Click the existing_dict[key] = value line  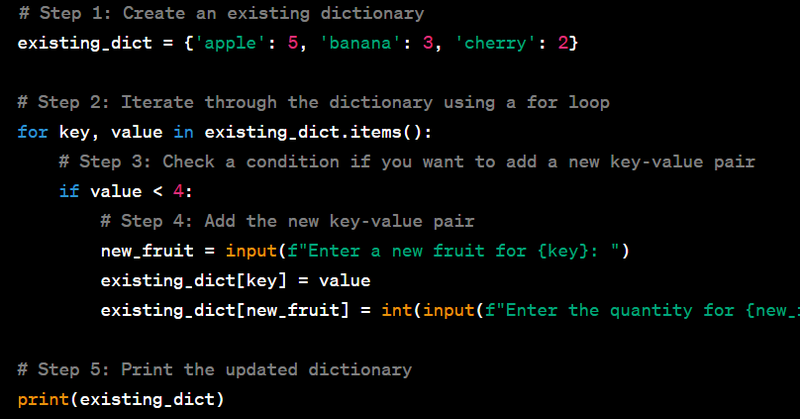(235, 281)
